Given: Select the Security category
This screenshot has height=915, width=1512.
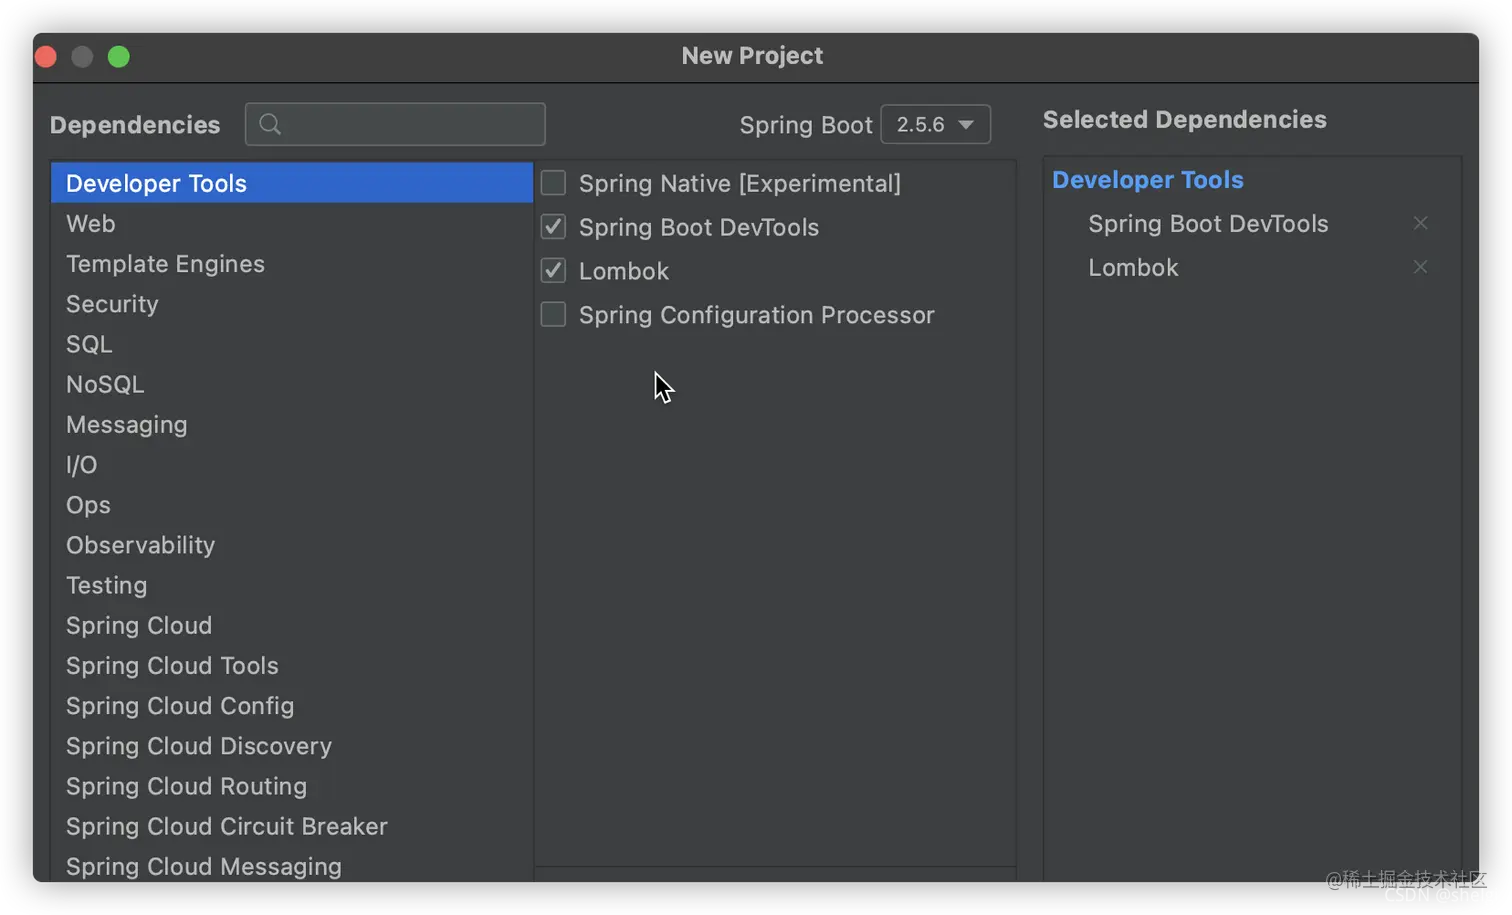Looking at the screenshot, I should tap(292, 304).
